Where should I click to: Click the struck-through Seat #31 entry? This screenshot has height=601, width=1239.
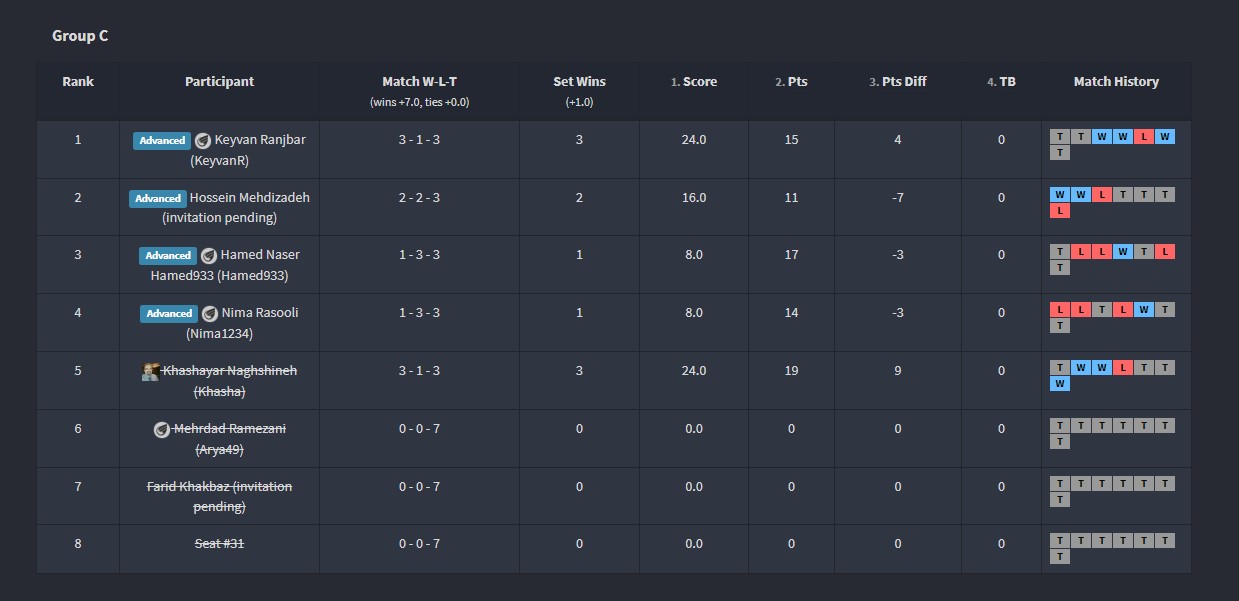[x=219, y=544]
